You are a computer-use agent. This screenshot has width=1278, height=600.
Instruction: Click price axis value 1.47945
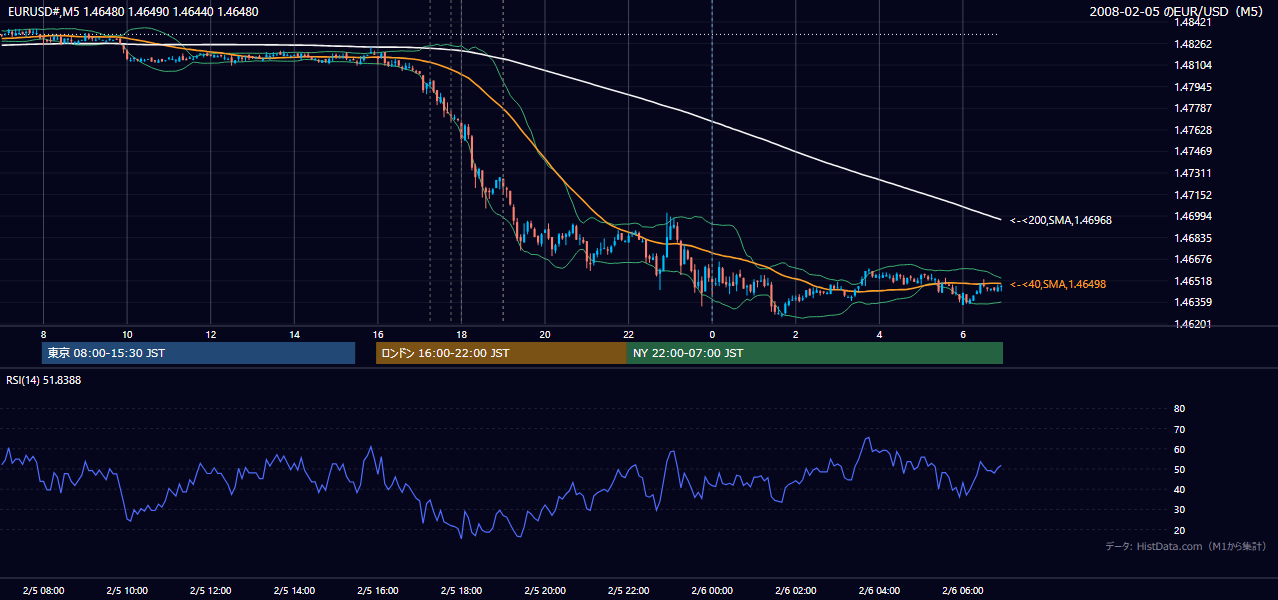click(1193, 87)
